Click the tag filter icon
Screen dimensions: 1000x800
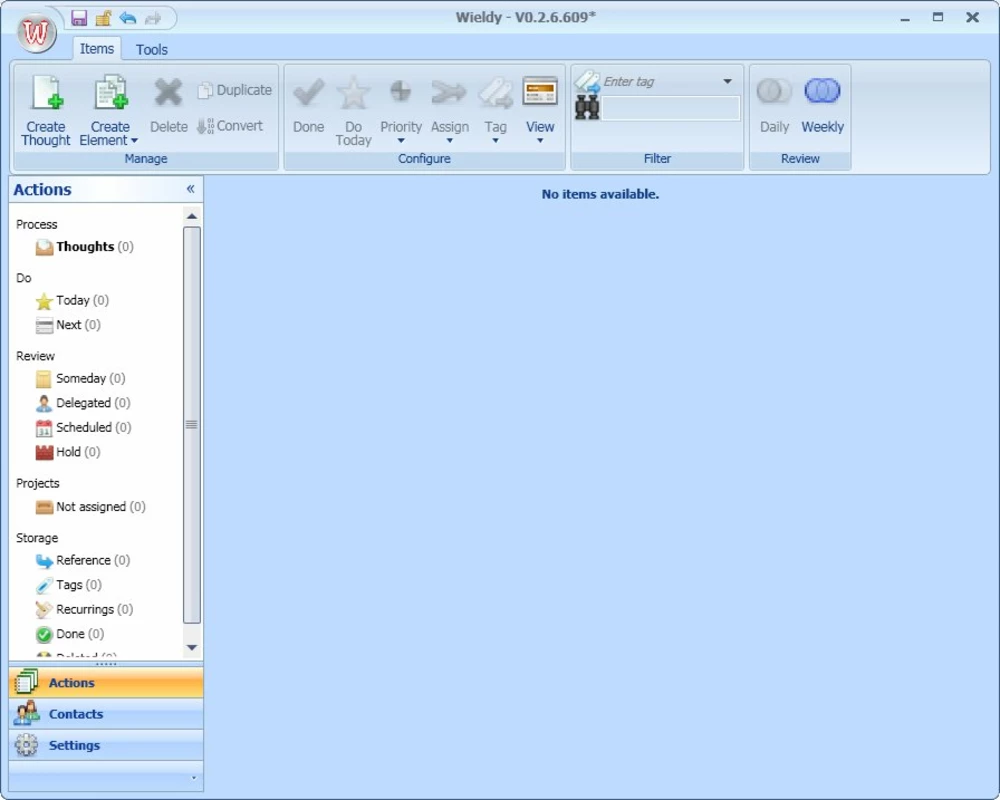(x=587, y=81)
